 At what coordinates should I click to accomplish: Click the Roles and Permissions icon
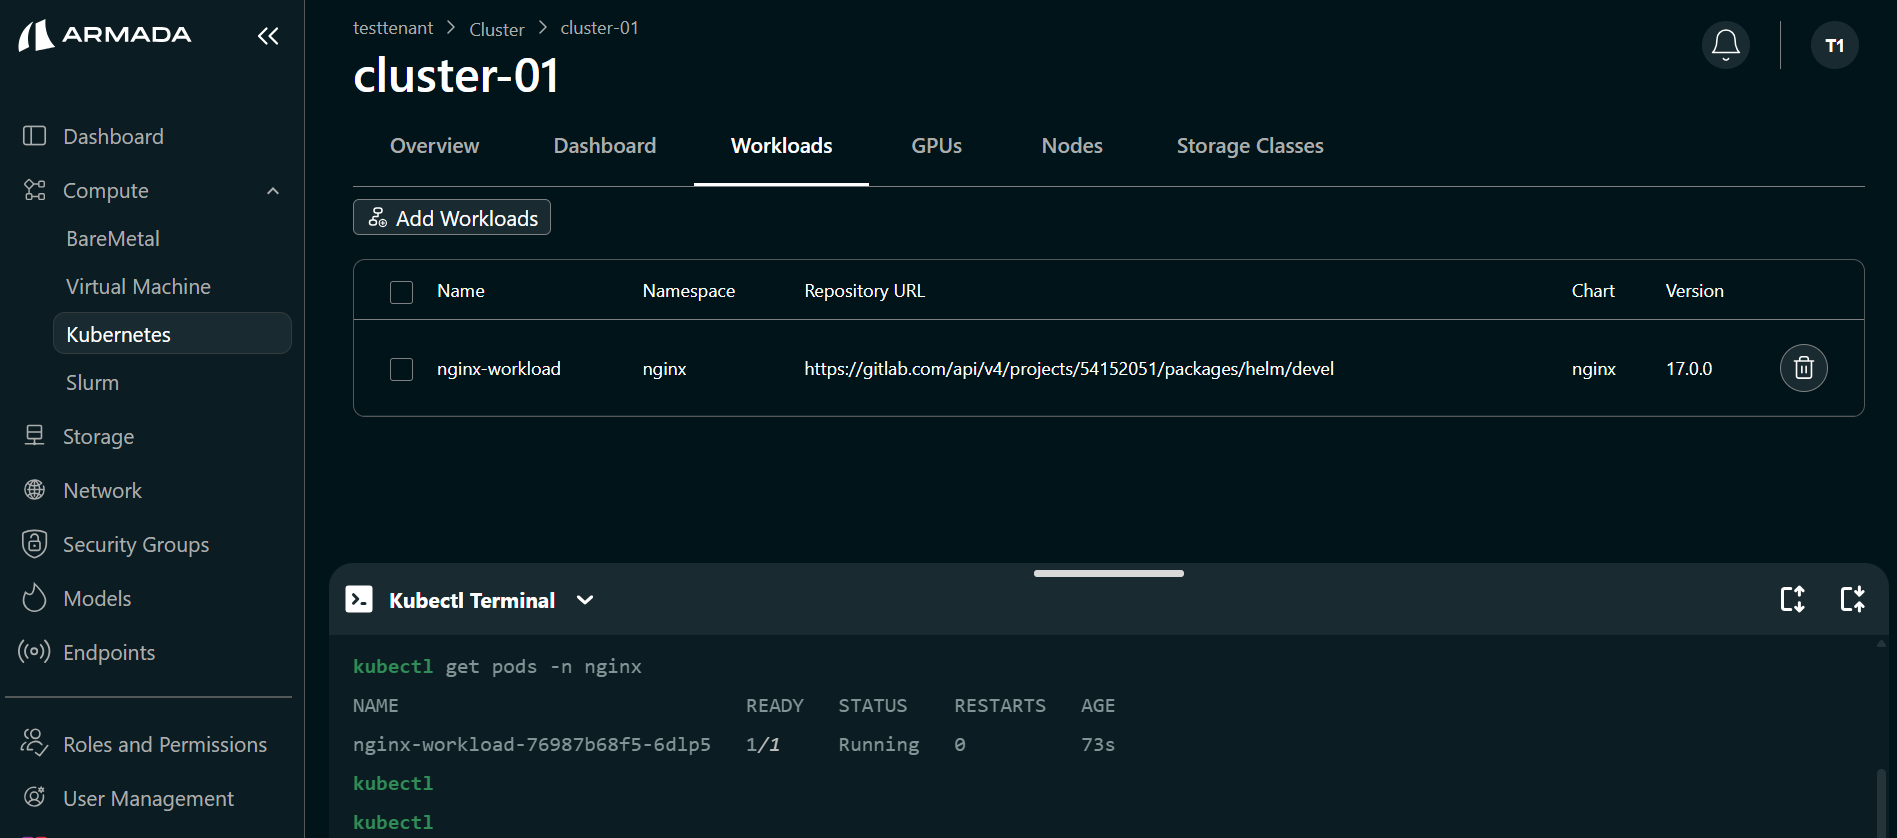coord(35,743)
